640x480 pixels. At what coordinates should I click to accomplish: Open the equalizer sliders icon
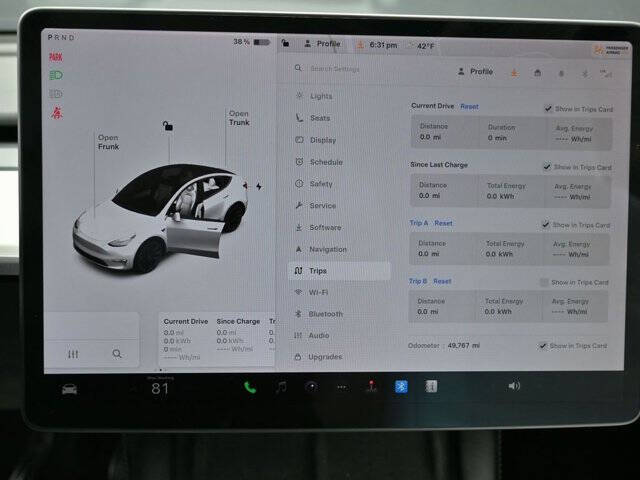click(73, 354)
